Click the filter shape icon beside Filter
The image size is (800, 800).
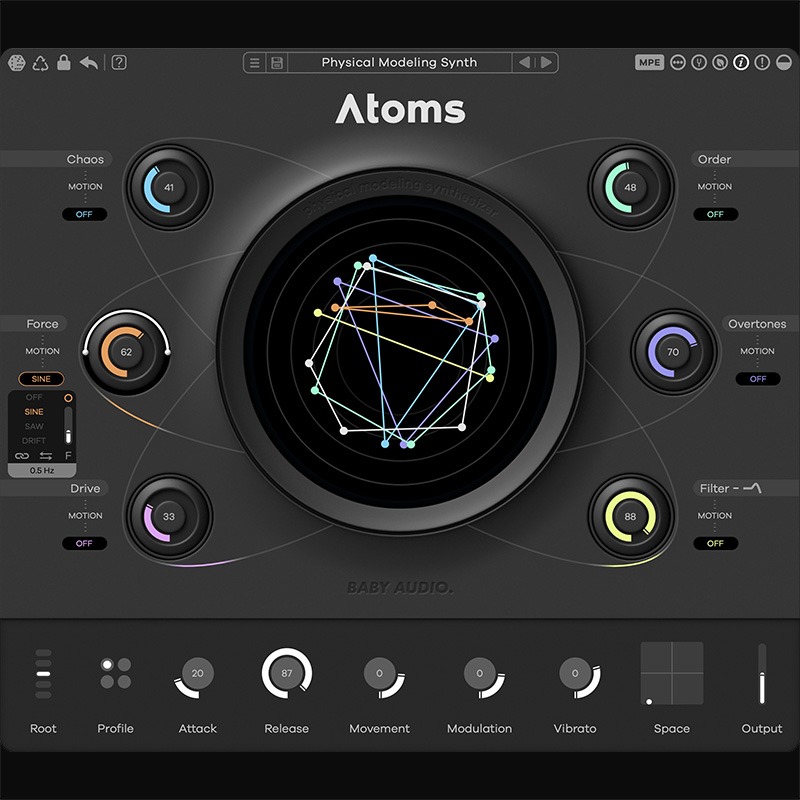coord(752,488)
